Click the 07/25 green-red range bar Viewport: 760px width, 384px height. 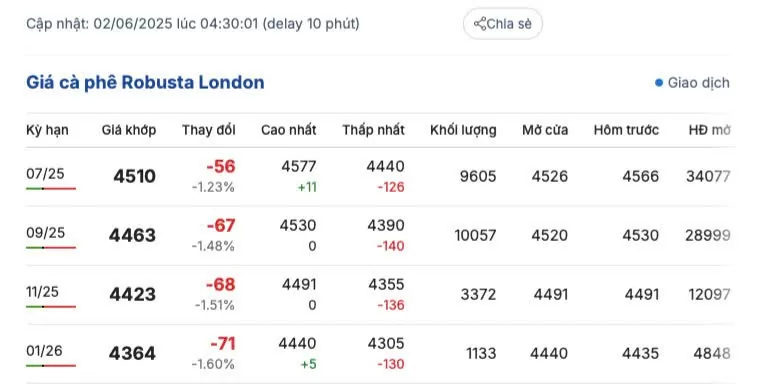tap(51, 188)
